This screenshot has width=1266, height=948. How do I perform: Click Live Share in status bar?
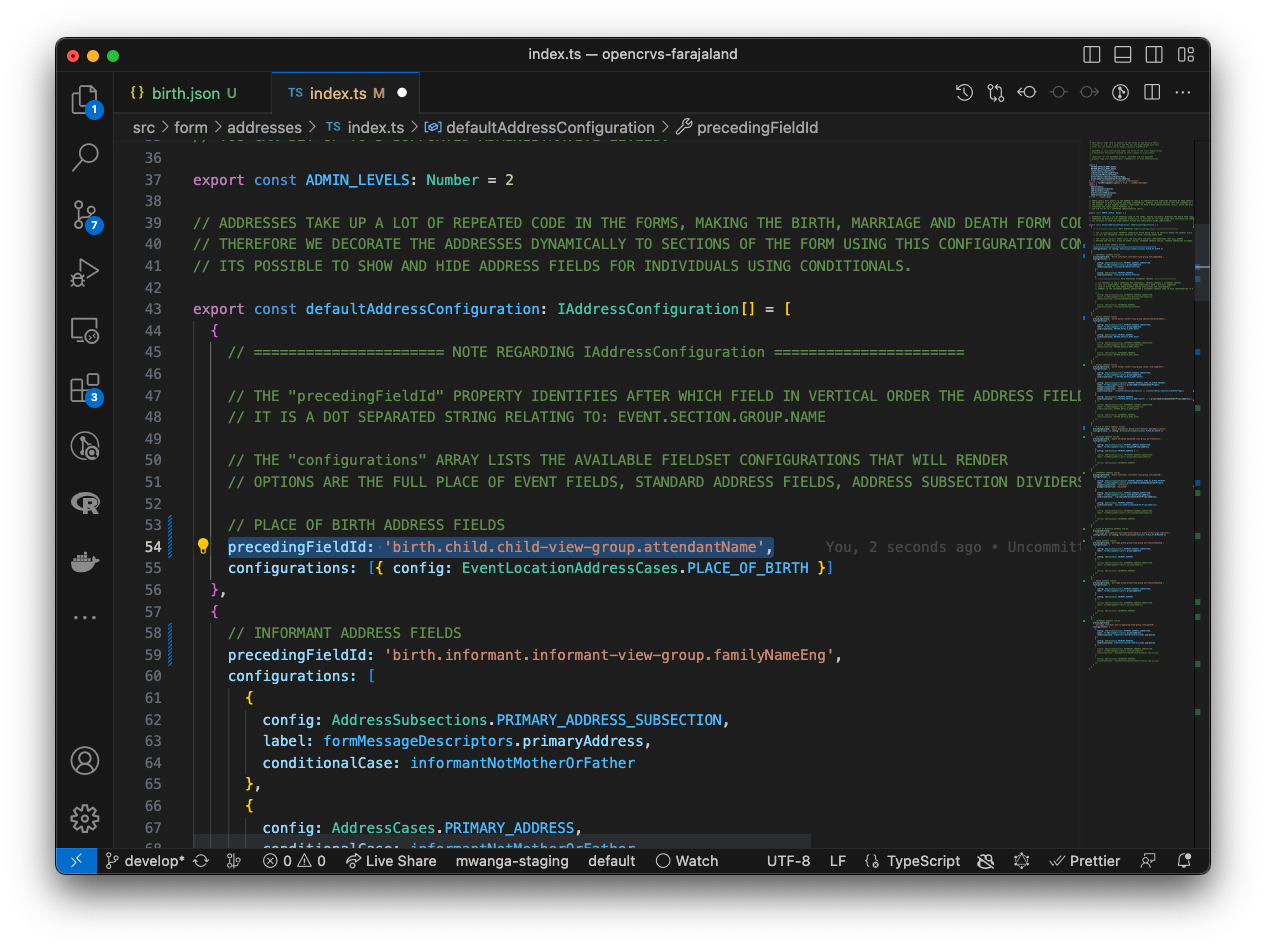(x=391, y=861)
